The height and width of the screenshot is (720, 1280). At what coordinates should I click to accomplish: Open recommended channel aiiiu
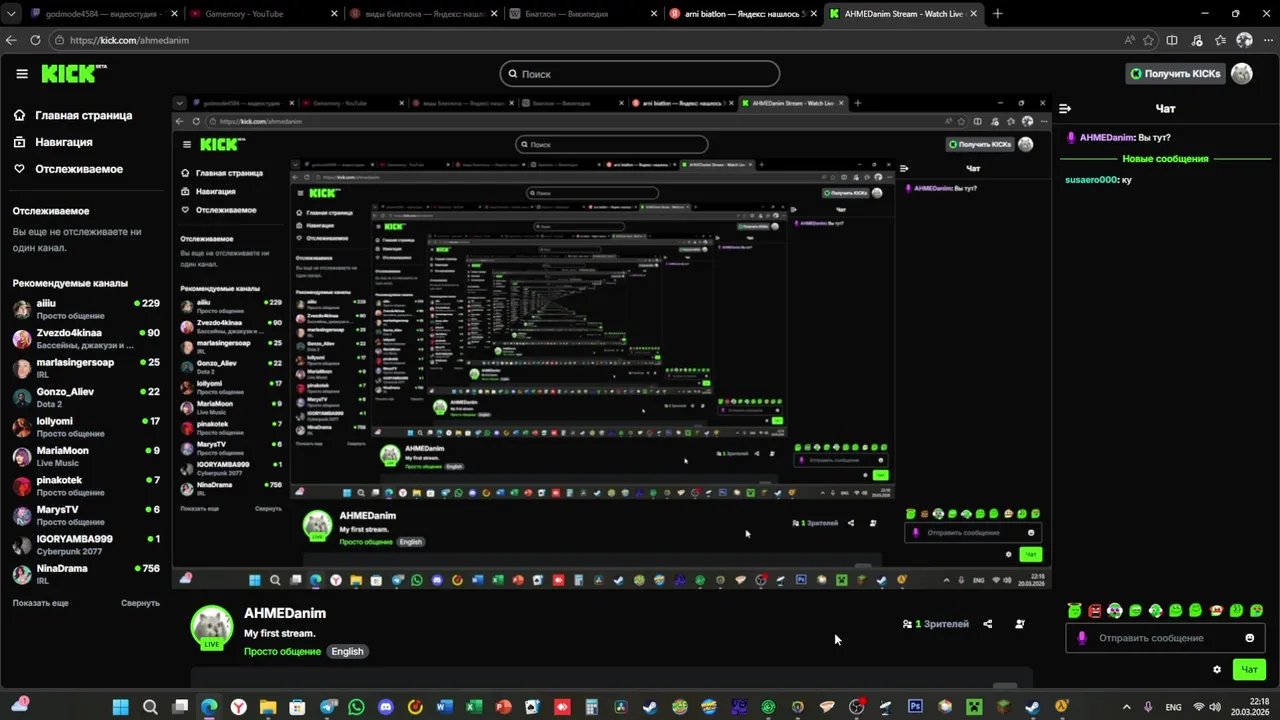[86, 308]
